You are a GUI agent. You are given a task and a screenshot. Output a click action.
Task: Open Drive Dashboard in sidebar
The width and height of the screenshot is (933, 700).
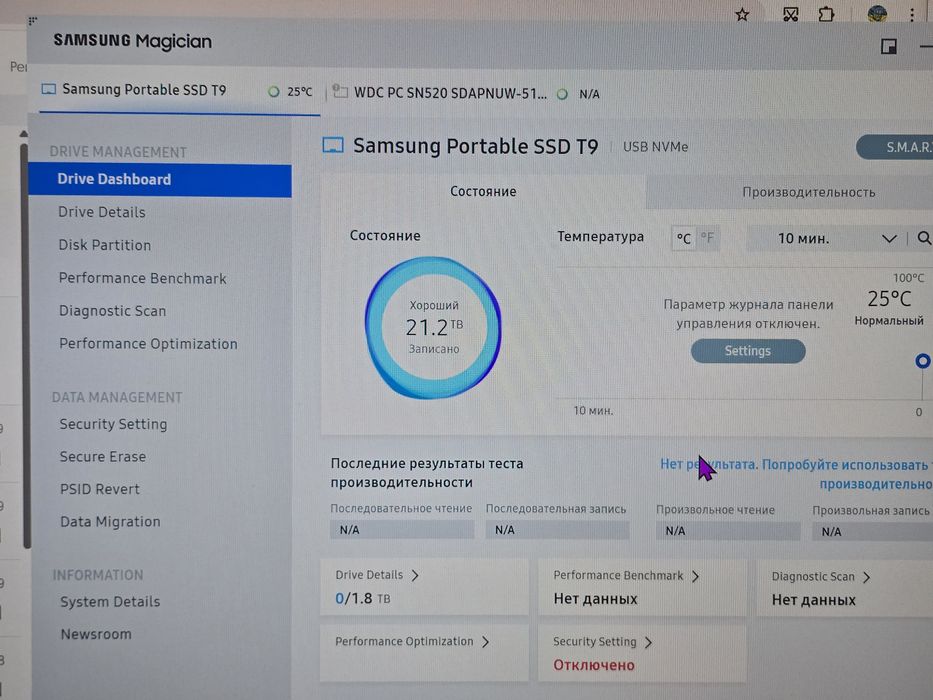point(160,180)
